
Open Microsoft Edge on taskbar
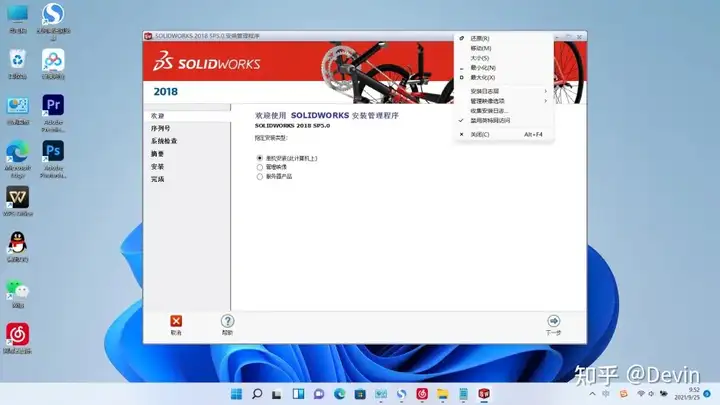coord(339,394)
